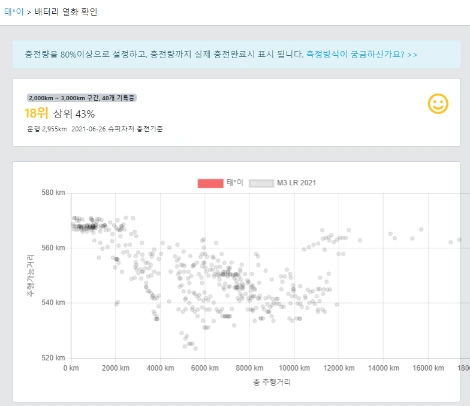470x406 pixels.
Task: Click the 상위 43% percentile text
Action: pyautogui.click(x=74, y=114)
